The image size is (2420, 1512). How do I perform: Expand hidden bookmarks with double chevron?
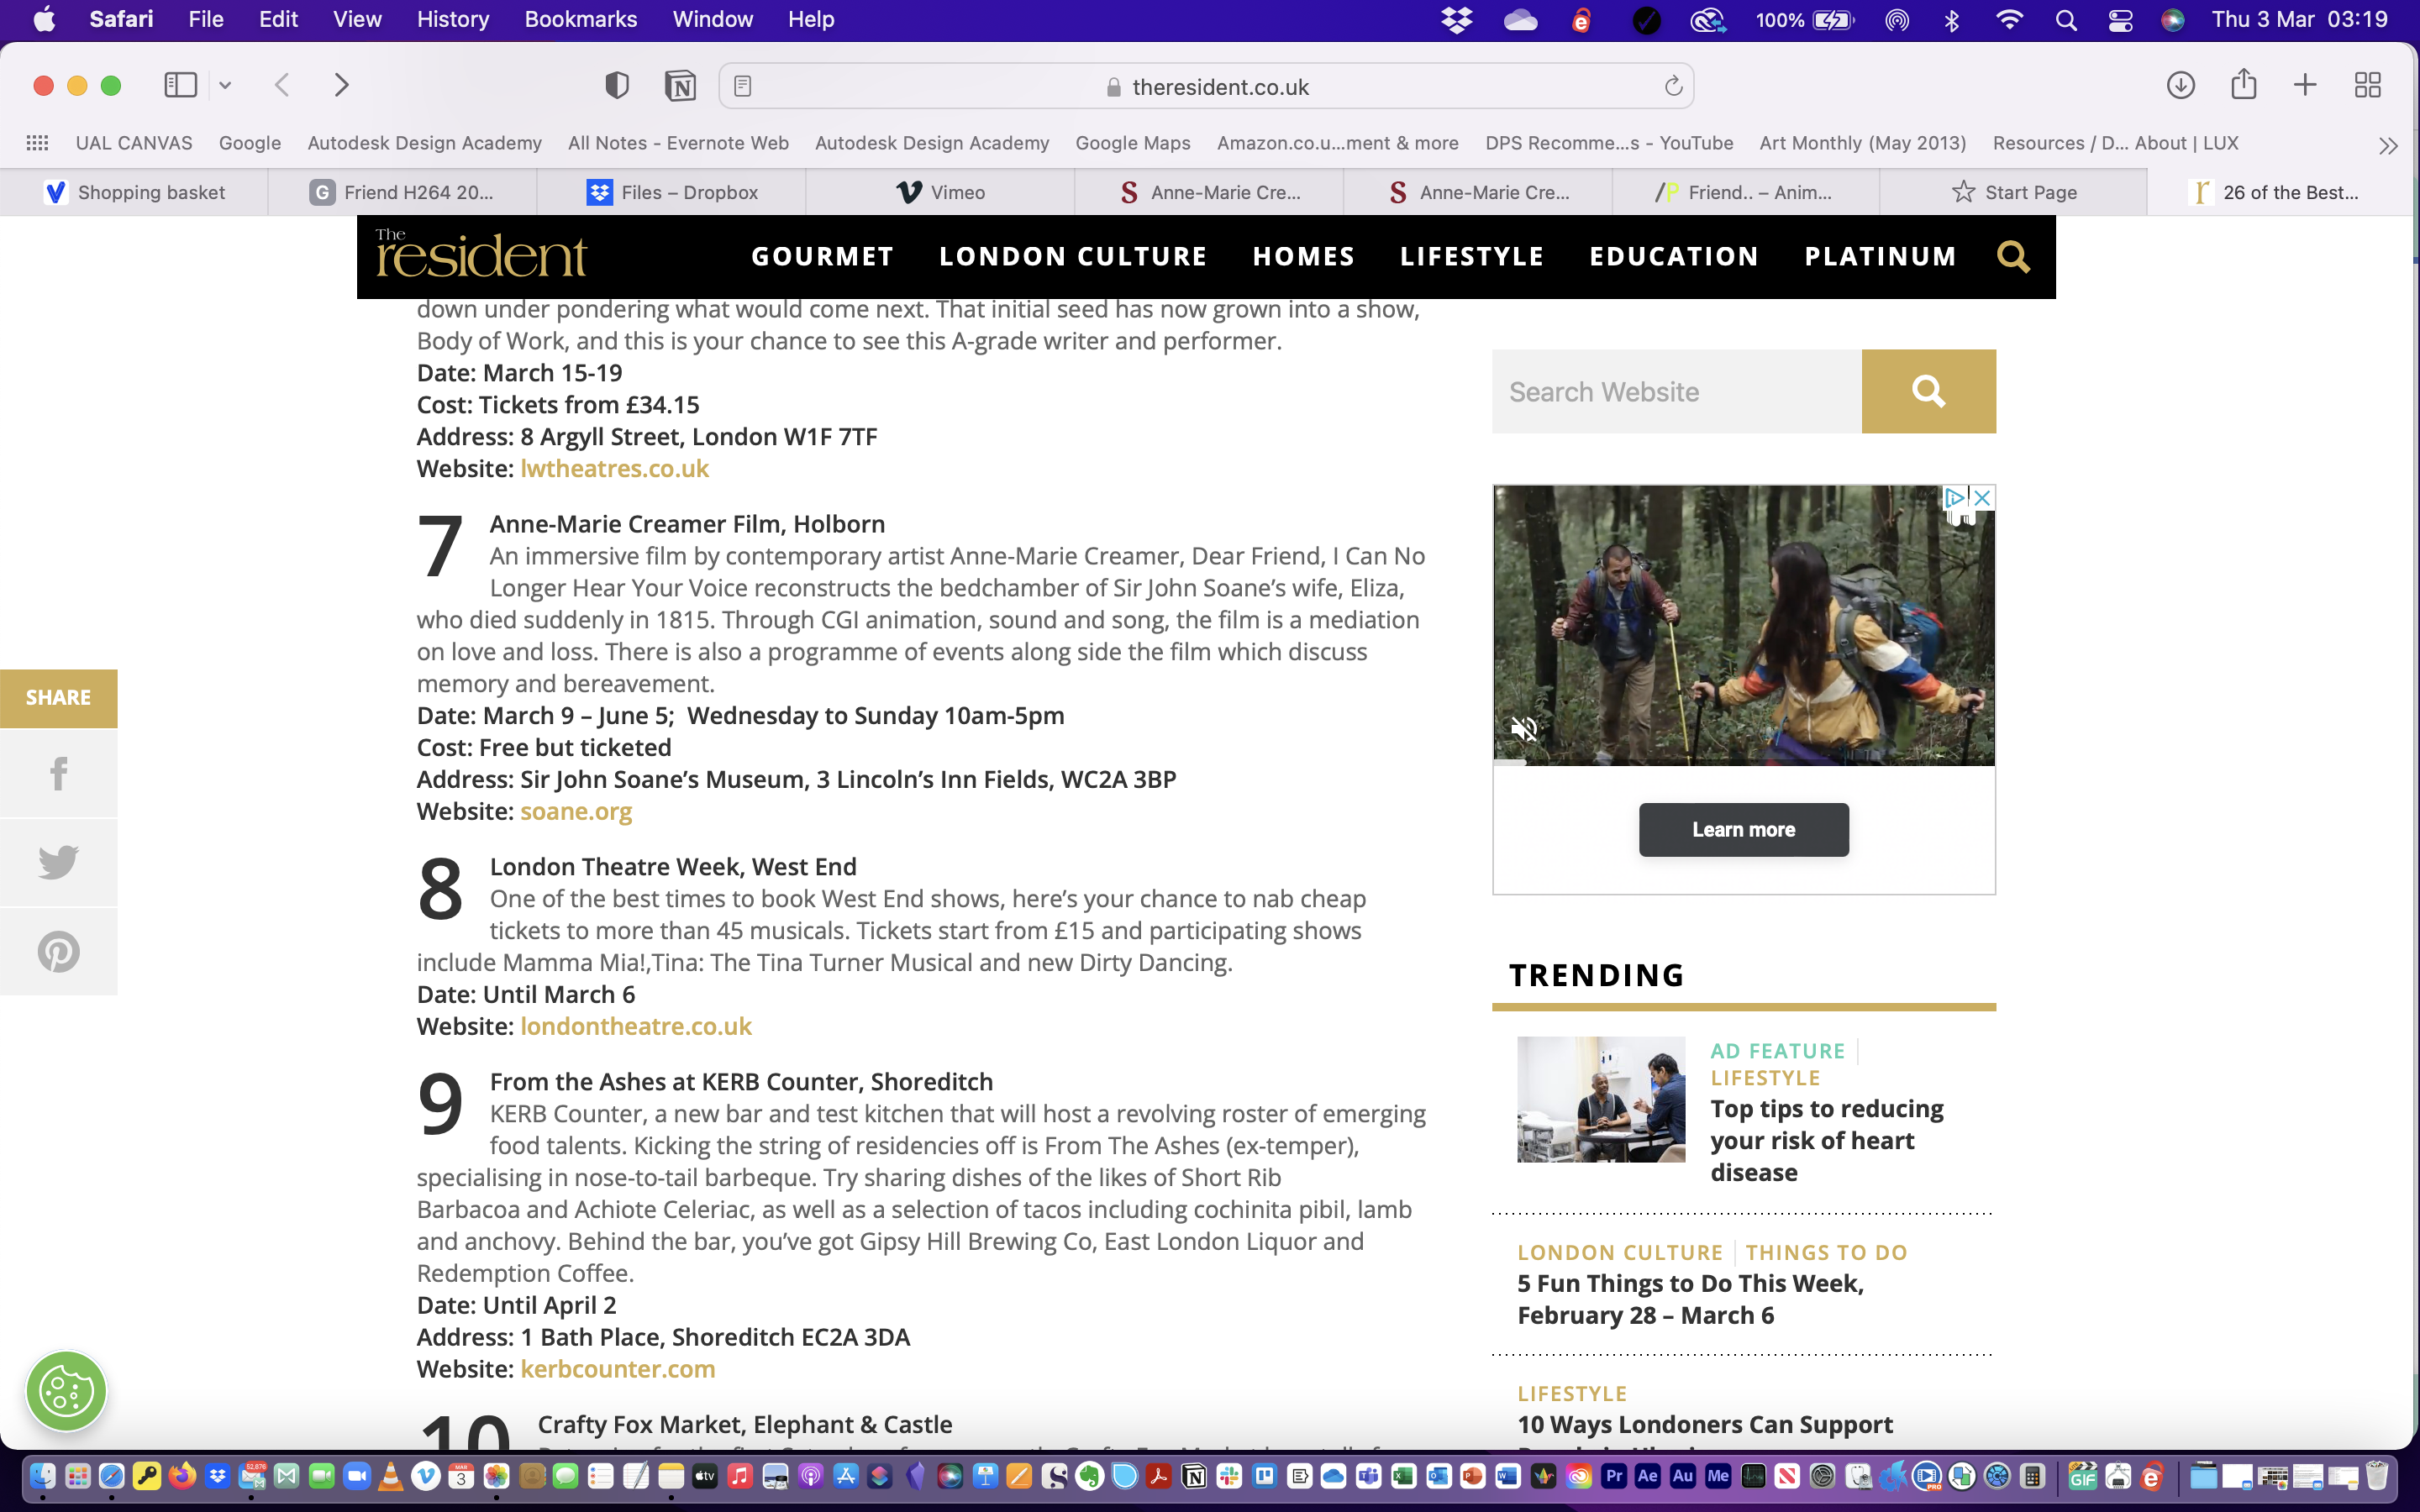2388,146
